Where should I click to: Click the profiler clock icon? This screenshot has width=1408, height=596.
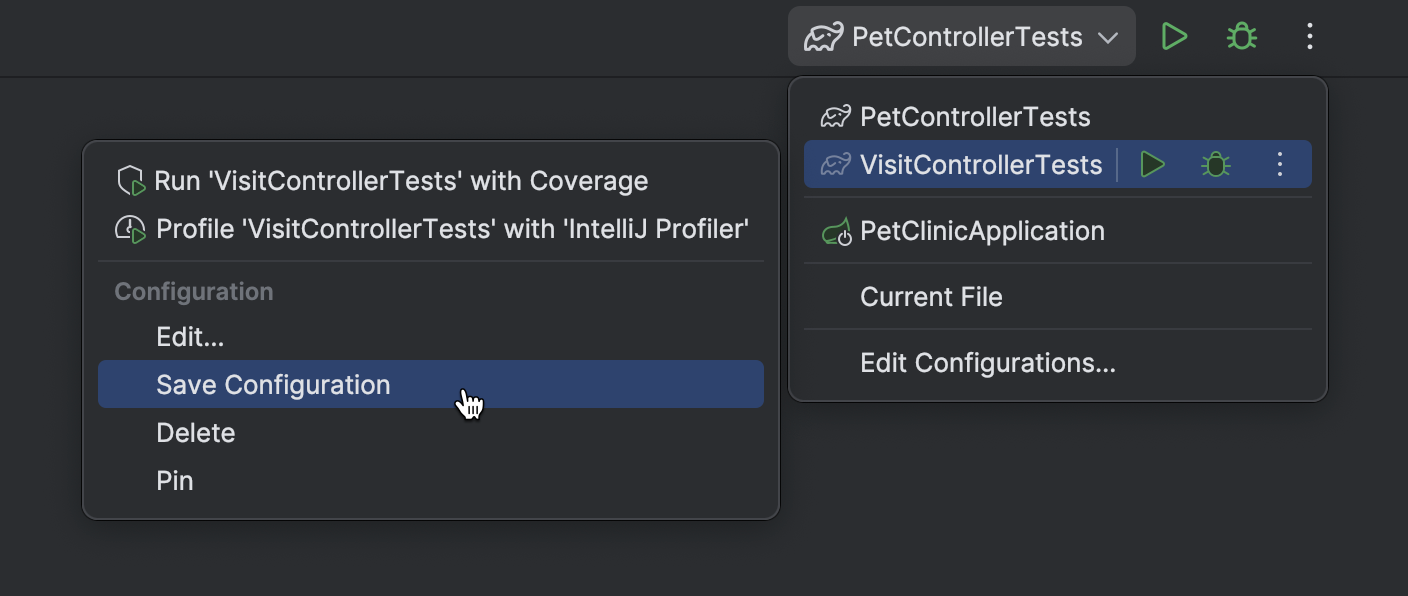pos(131,229)
